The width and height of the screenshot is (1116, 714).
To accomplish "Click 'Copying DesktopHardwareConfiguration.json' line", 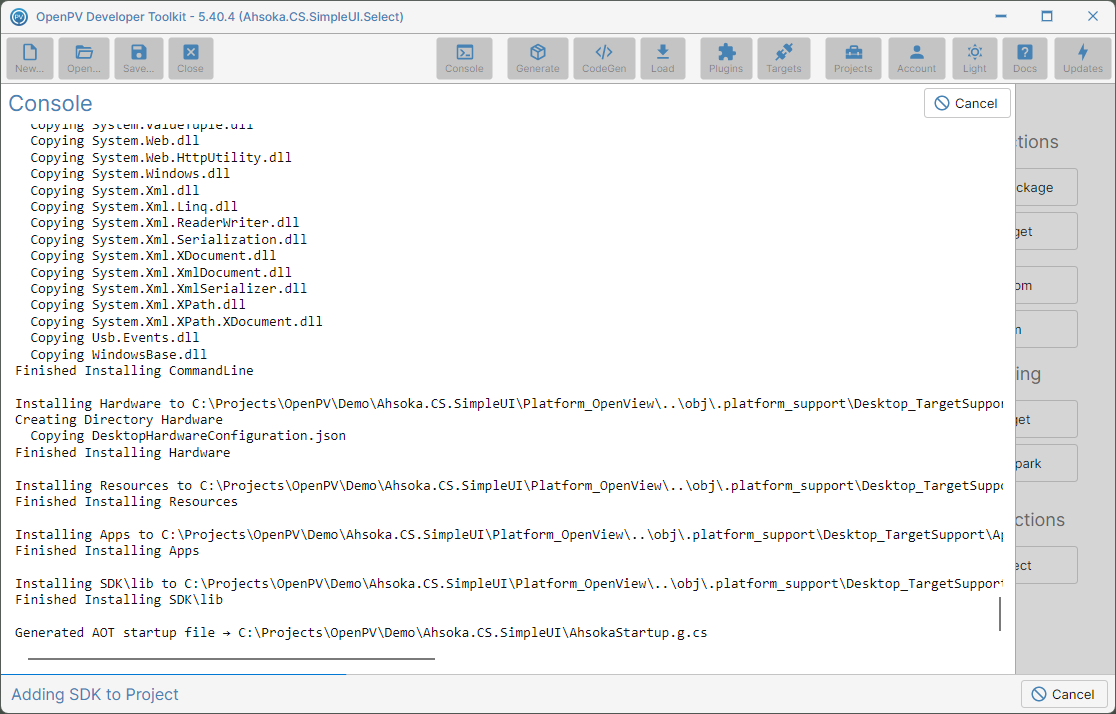I will pos(188,436).
